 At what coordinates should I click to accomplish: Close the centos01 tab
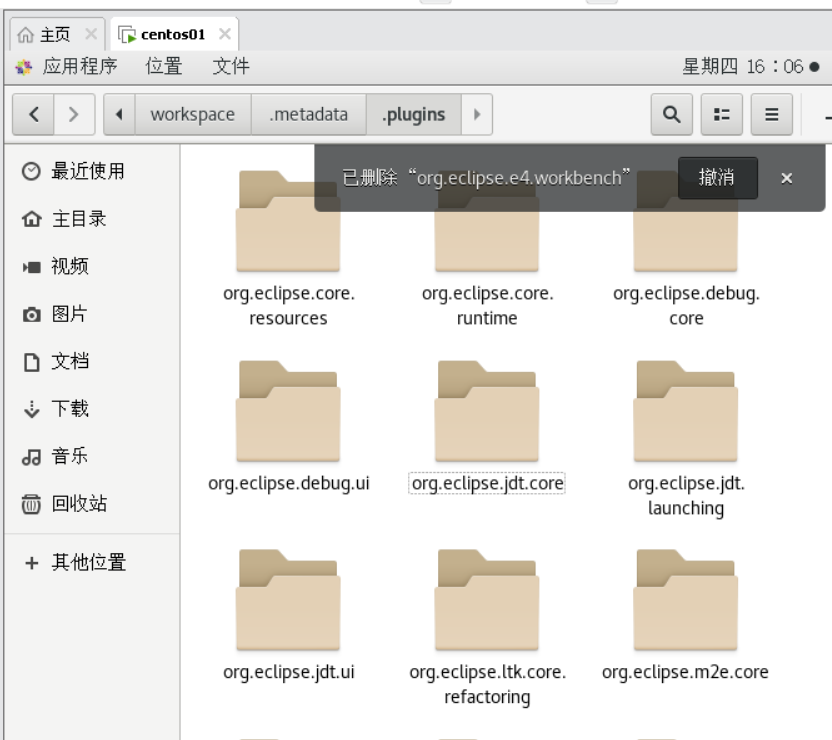(225, 34)
